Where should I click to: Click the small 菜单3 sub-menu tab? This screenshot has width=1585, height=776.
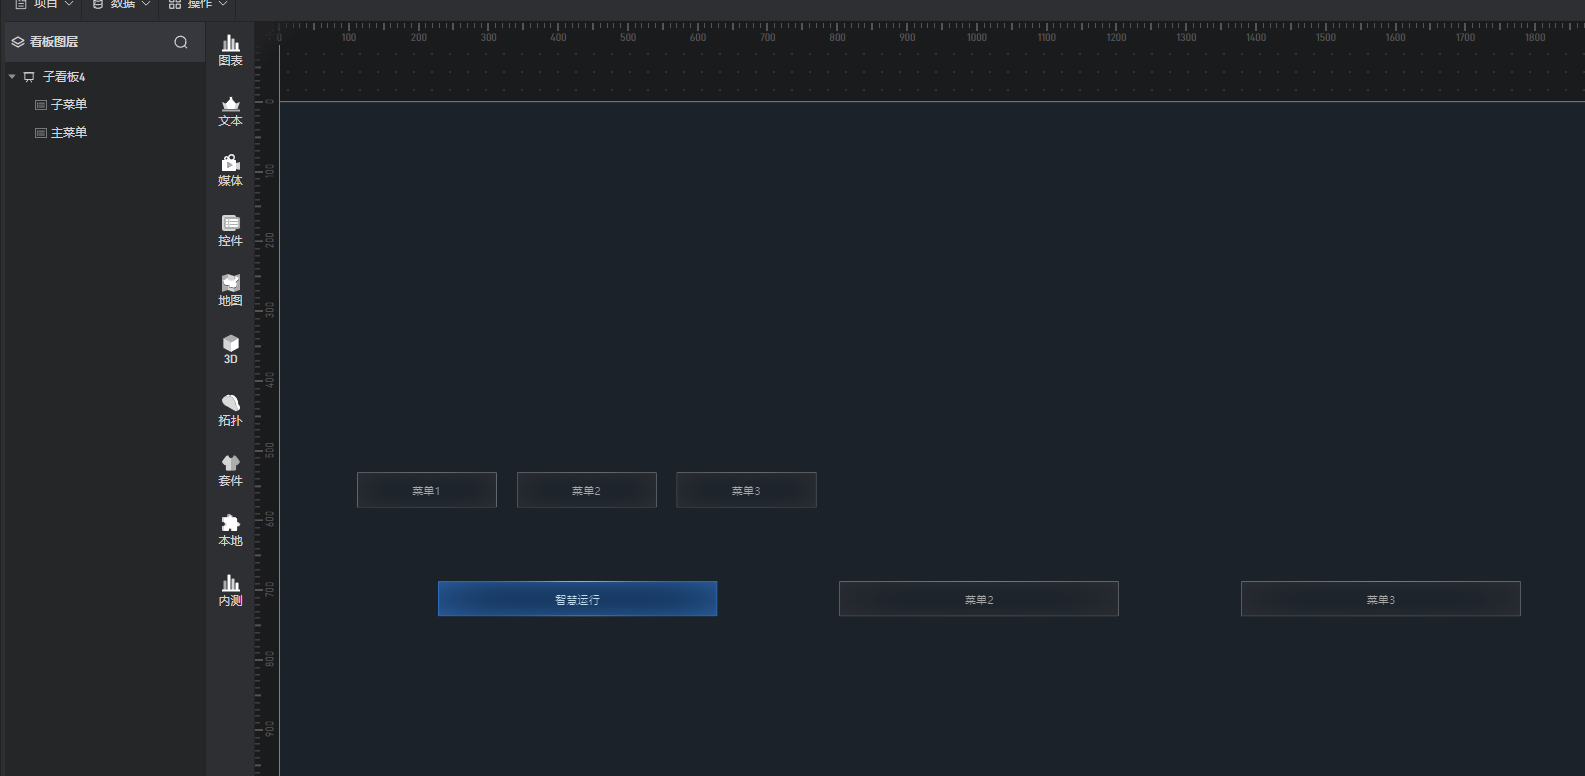tap(746, 490)
